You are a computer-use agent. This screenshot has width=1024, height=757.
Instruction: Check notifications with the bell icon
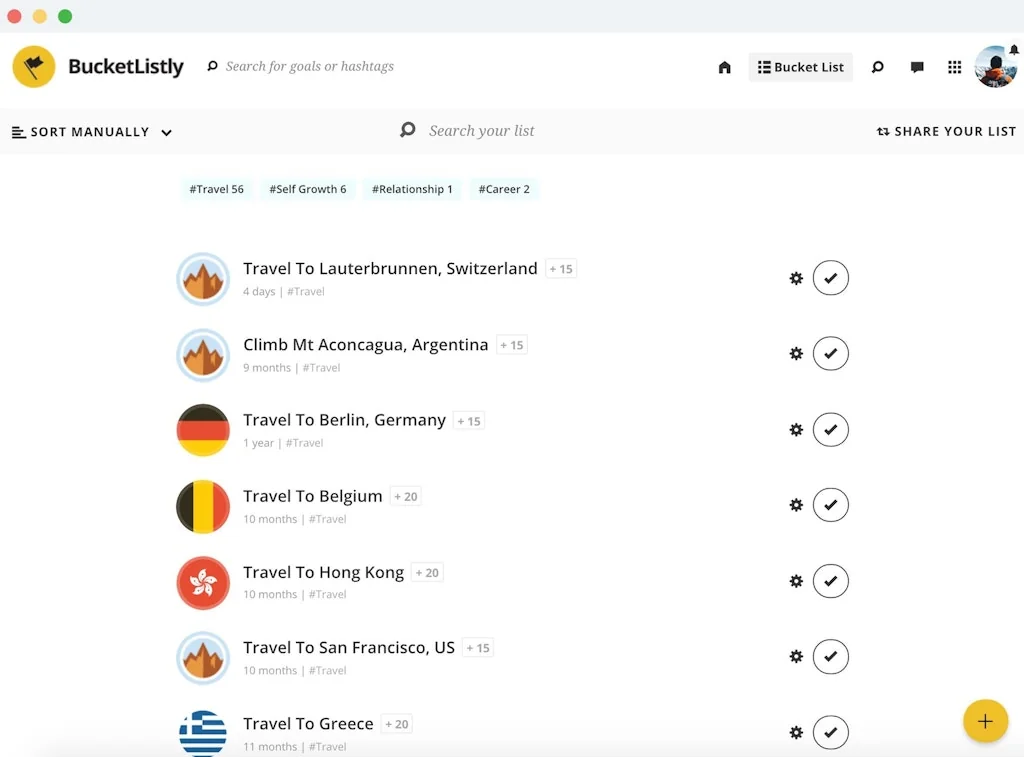(x=1014, y=48)
